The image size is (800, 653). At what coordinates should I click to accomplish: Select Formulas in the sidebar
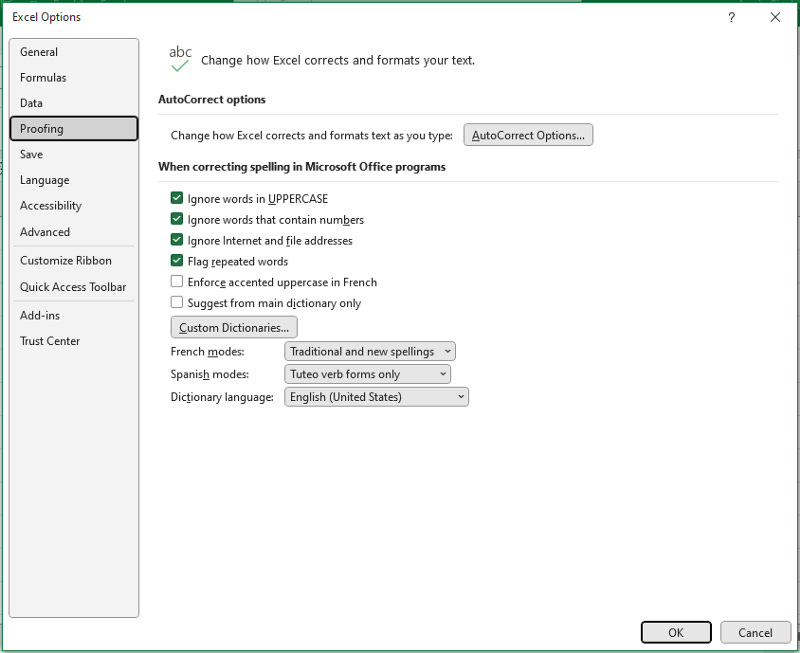(73, 78)
